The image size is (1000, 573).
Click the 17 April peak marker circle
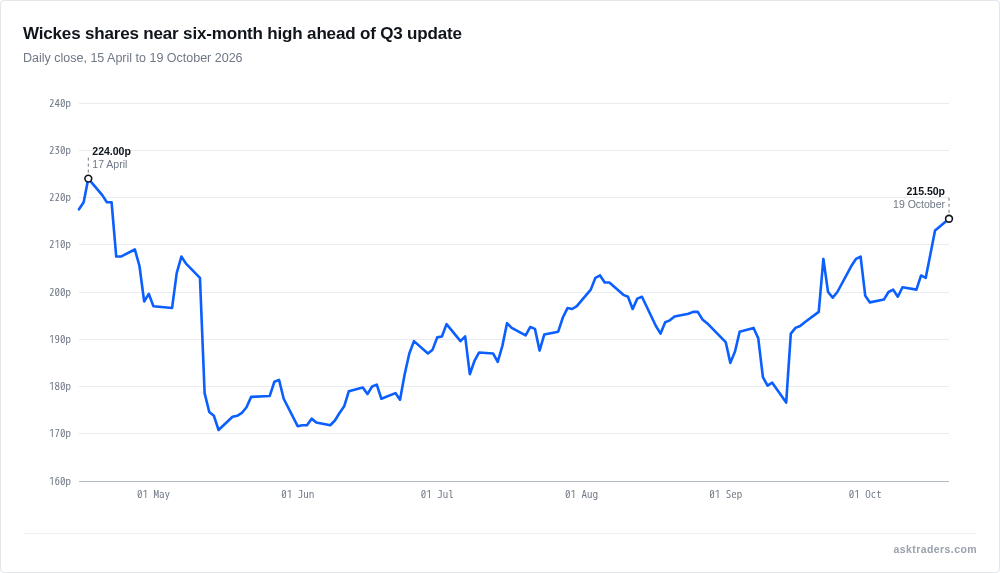(89, 179)
